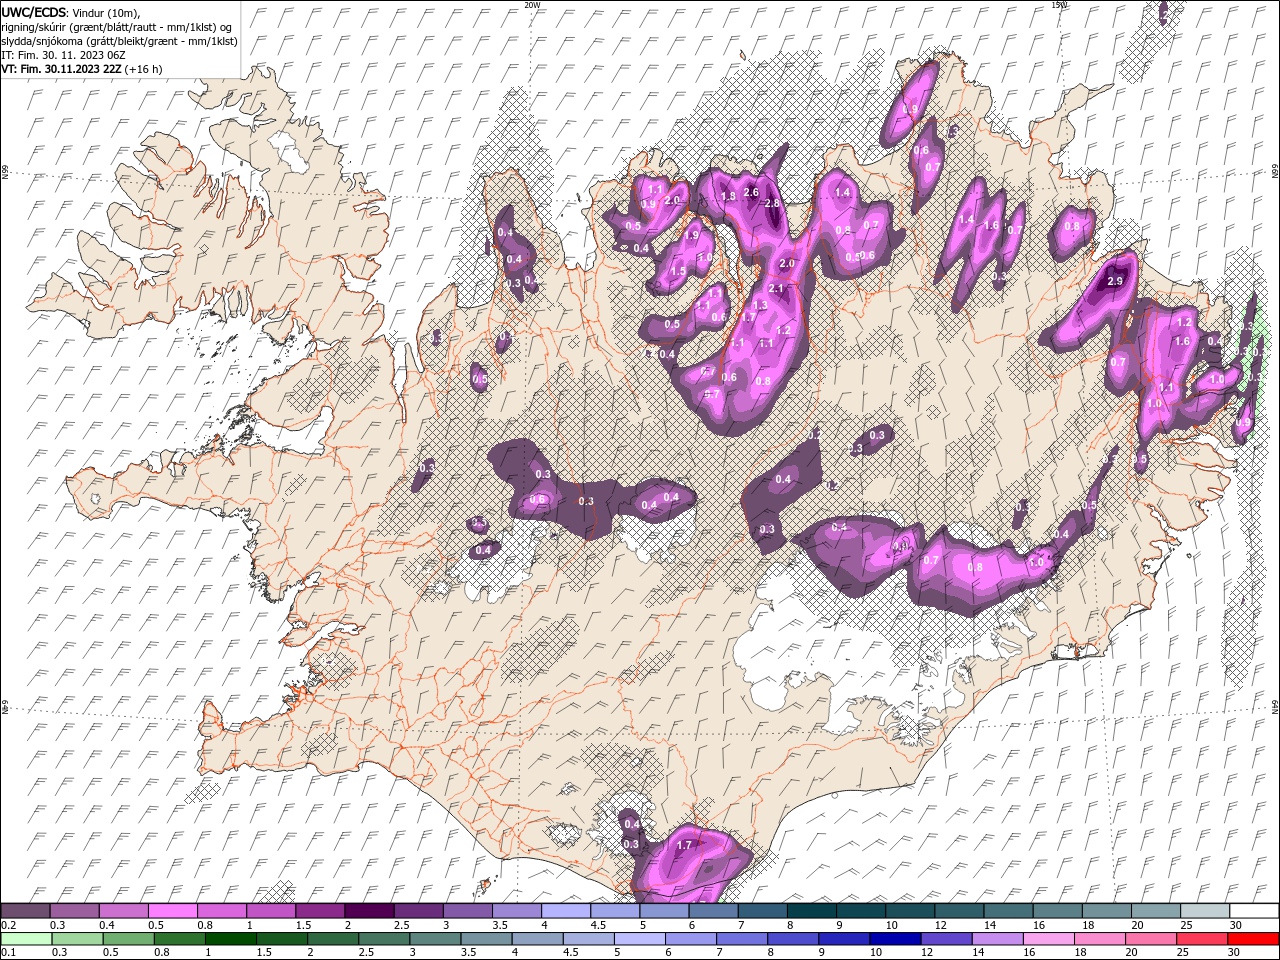Choose the navy blue 10 rain legend swatch
The width and height of the screenshot is (1280, 960).
[x=894, y=939]
